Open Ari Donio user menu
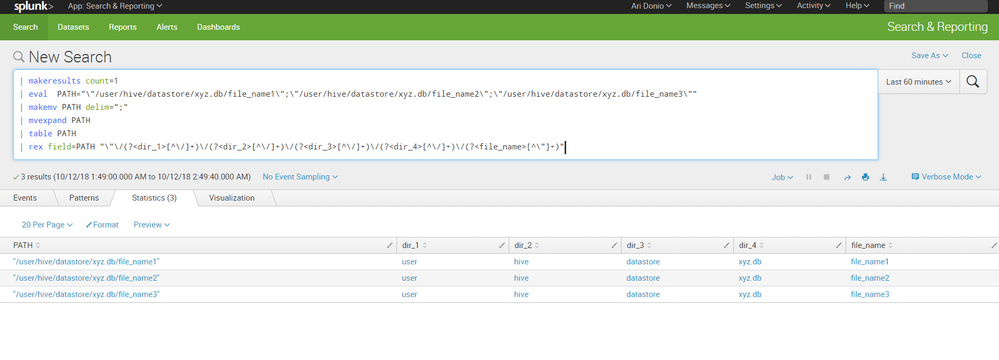This screenshot has width=999, height=360. pos(651,6)
